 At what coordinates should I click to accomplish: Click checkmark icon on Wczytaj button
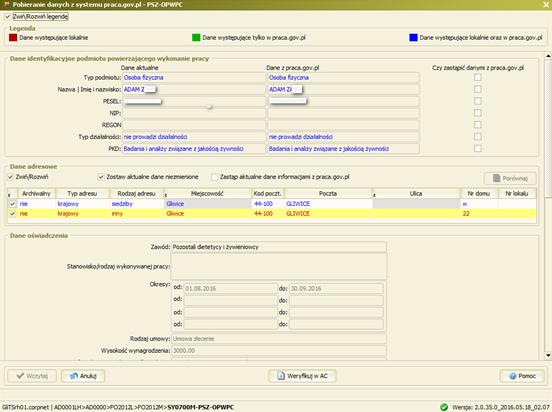coord(20,376)
